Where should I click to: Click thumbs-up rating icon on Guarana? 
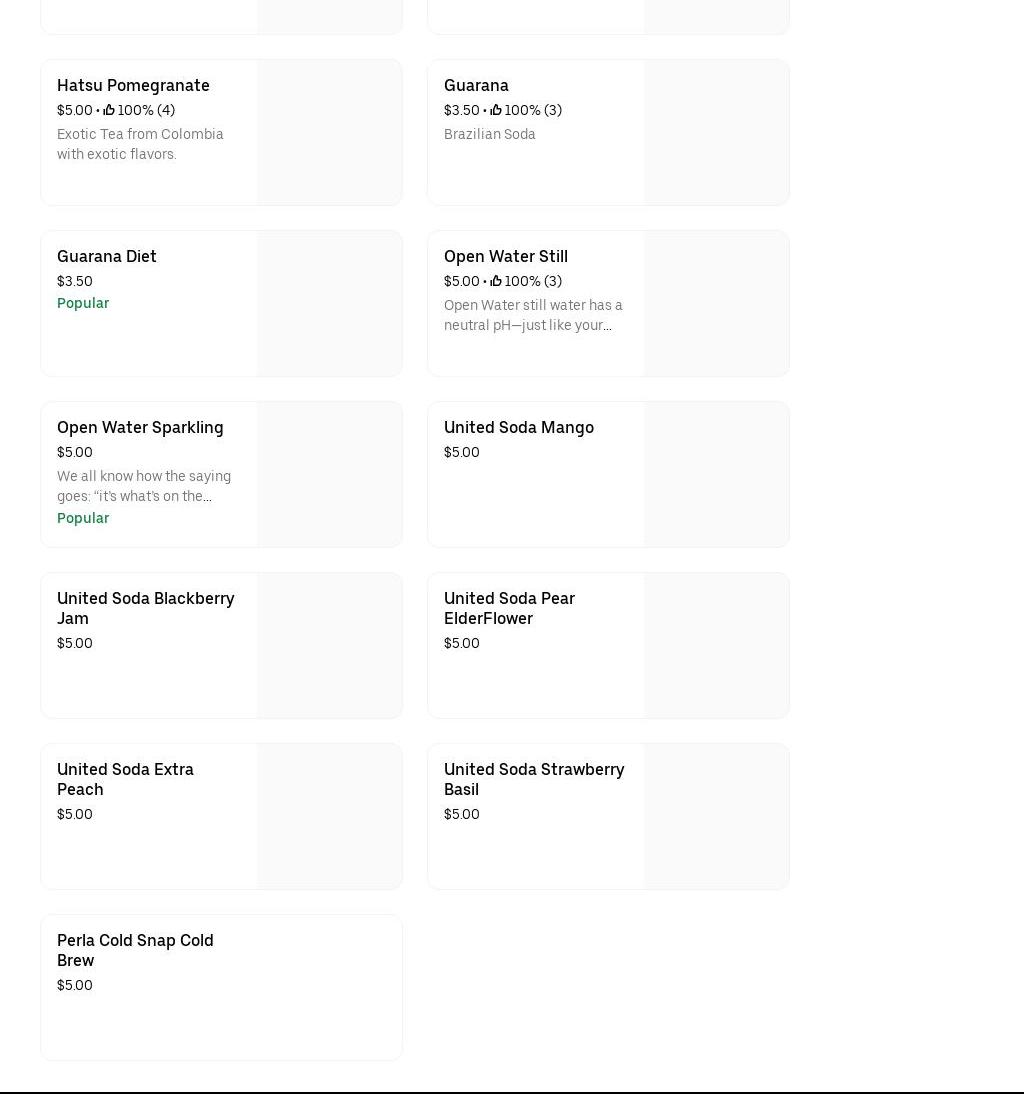pos(496,110)
